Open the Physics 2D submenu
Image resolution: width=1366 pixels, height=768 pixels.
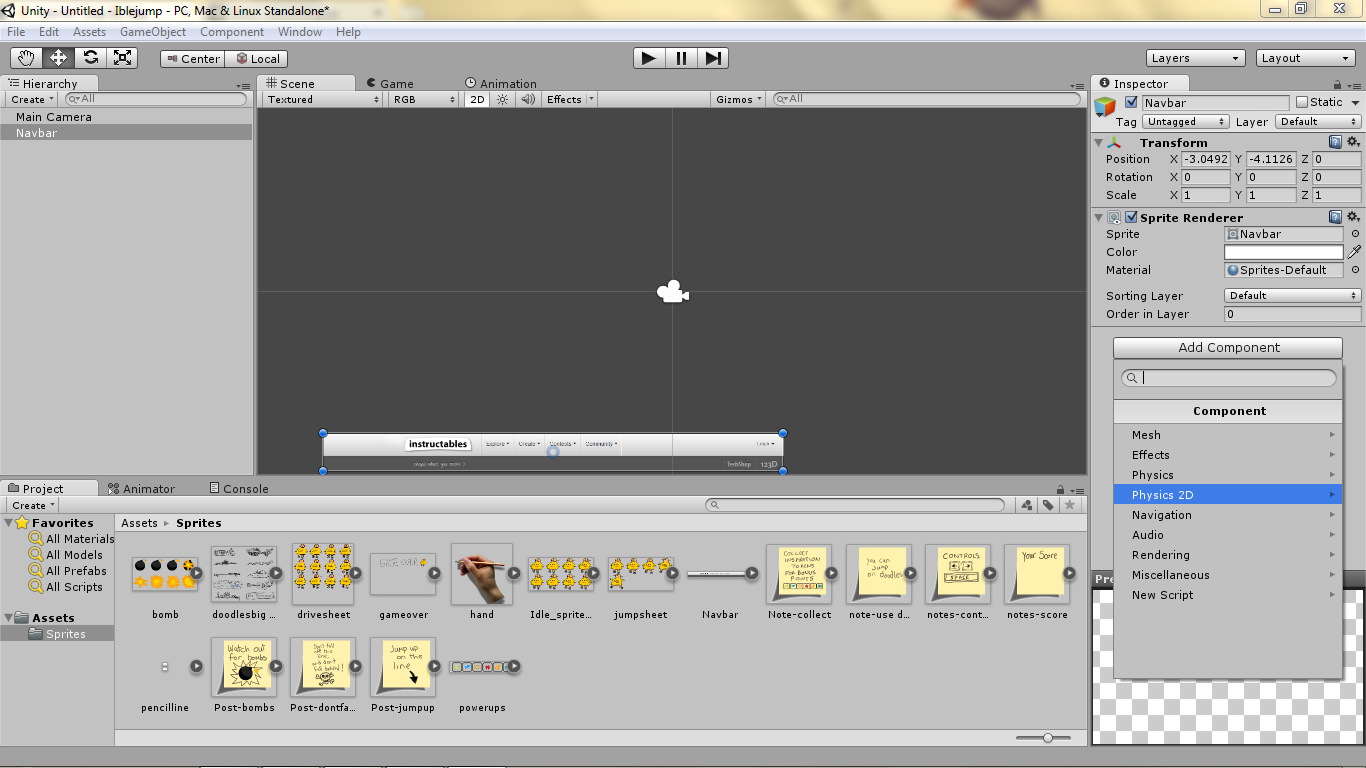pos(1228,495)
